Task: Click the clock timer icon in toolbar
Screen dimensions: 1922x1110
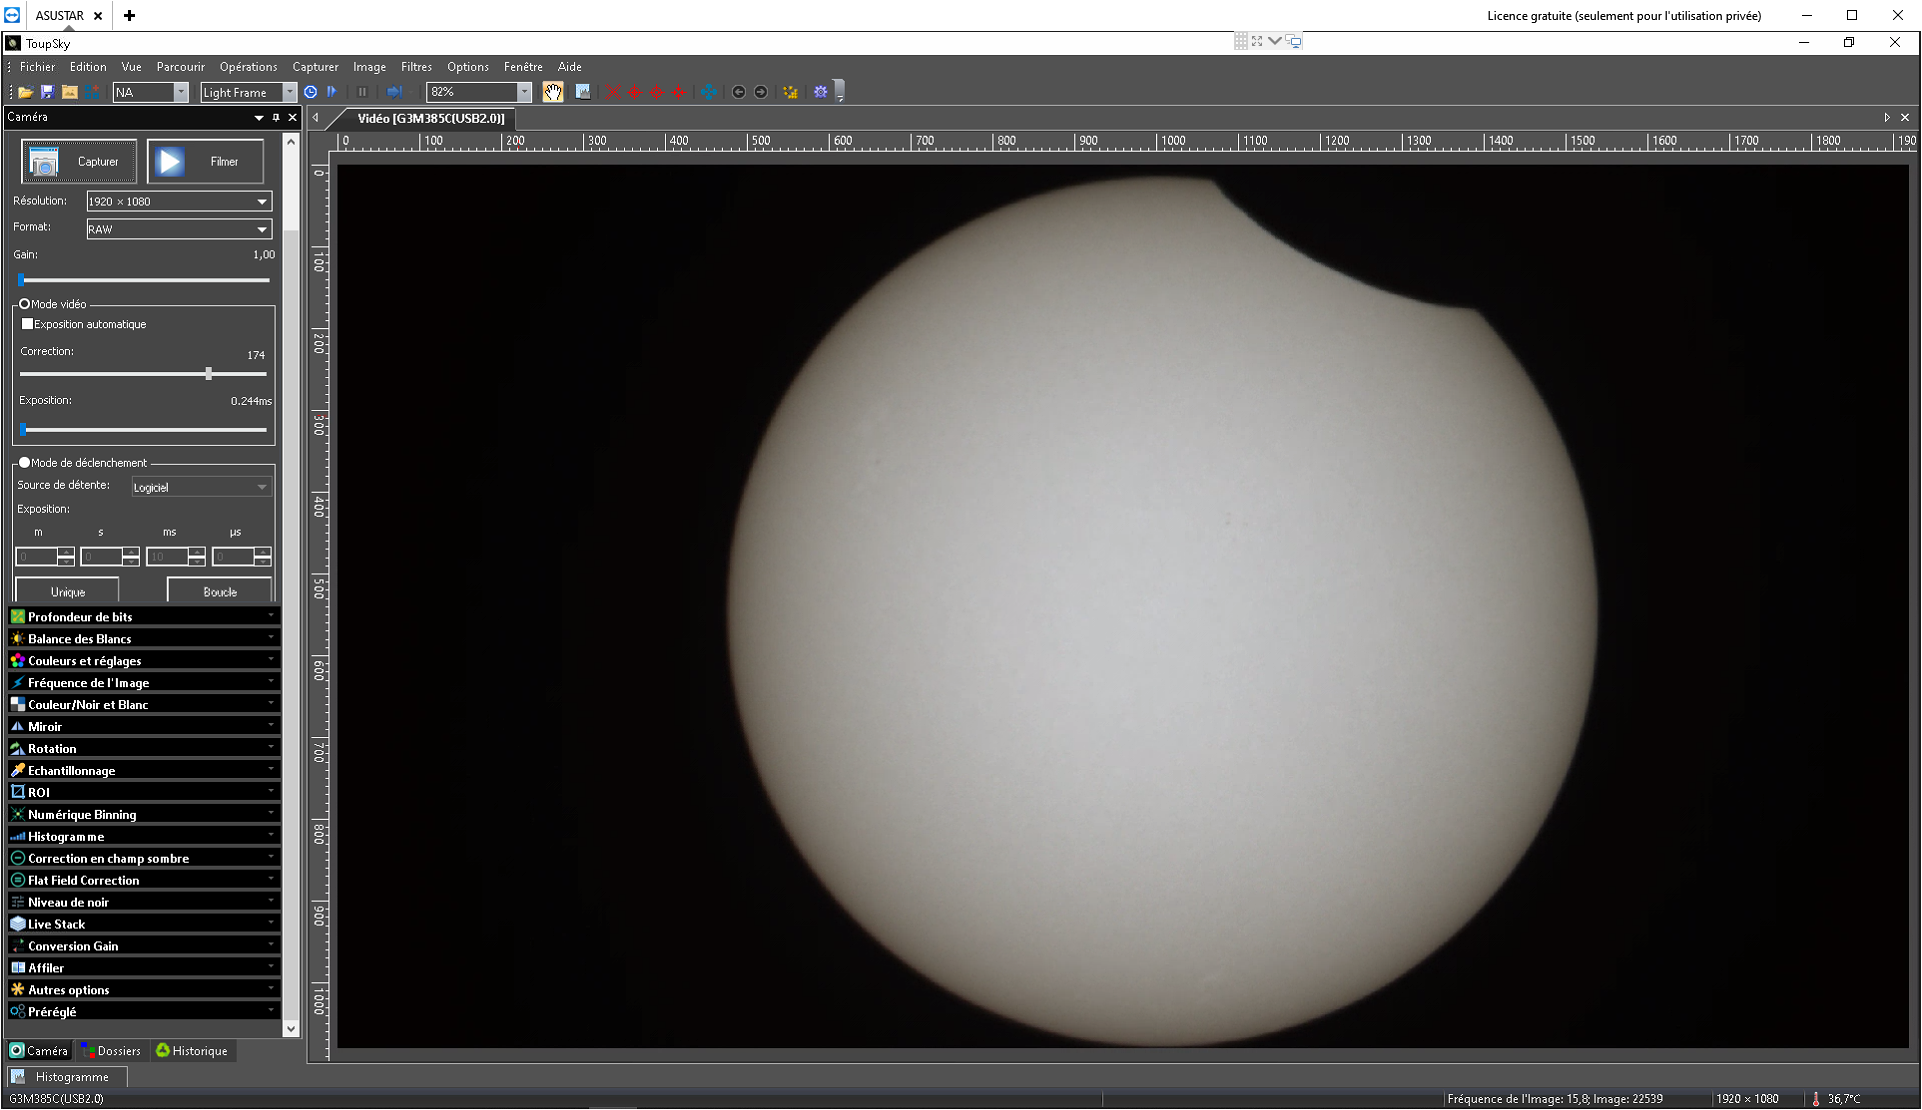Action: click(311, 92)
